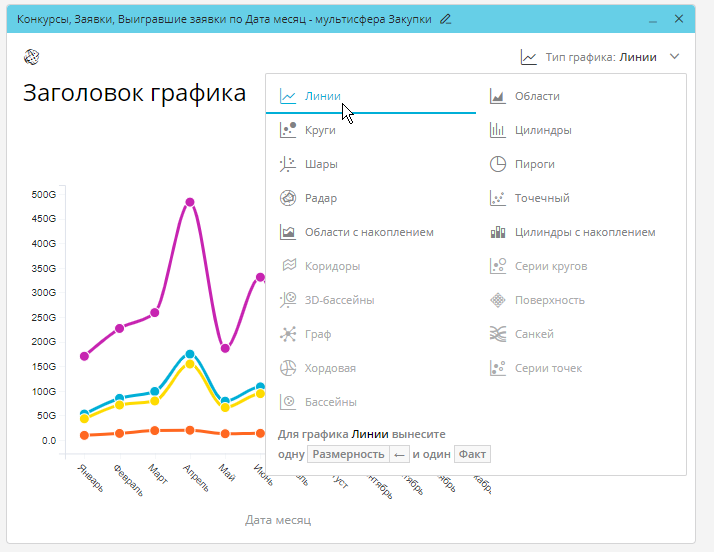Click the Заголовок графика chart title
The image size is (714, 552).
coord(134,94)
